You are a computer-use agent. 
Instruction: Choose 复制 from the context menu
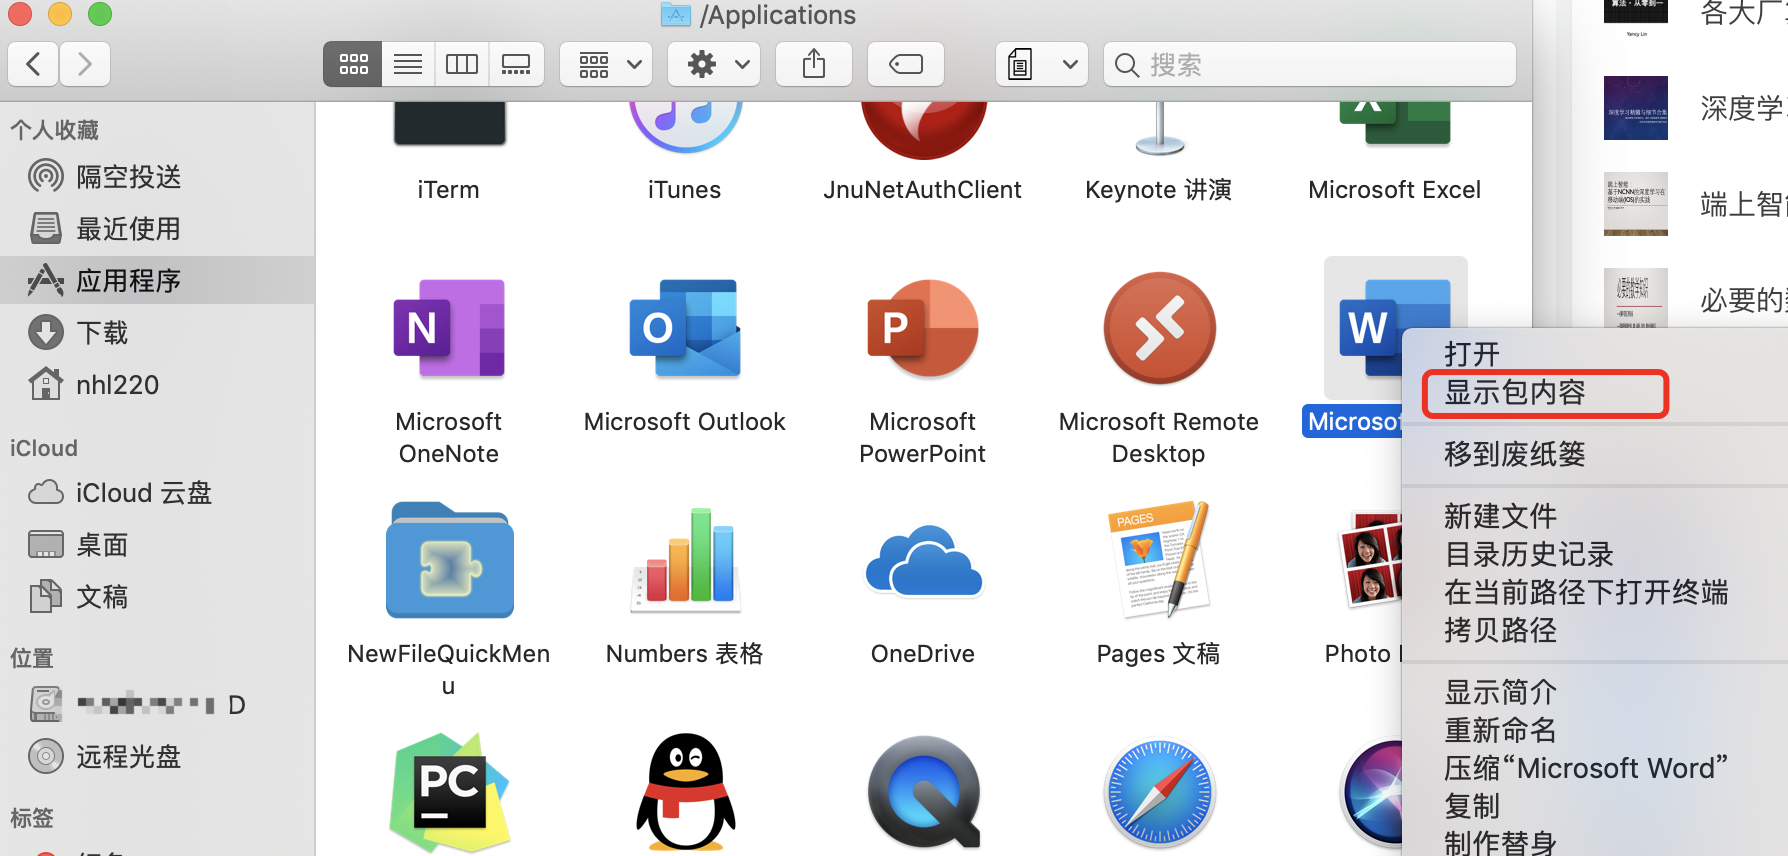click(1595, 806)
